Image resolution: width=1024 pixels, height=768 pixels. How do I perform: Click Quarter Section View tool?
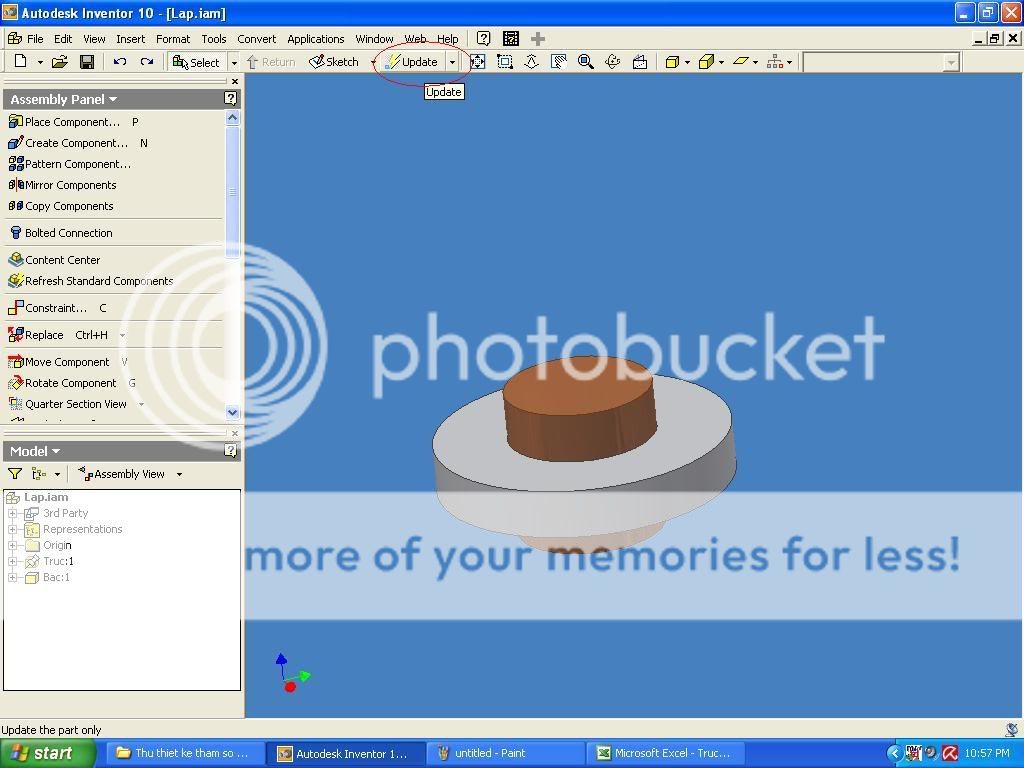pos(67,404)
